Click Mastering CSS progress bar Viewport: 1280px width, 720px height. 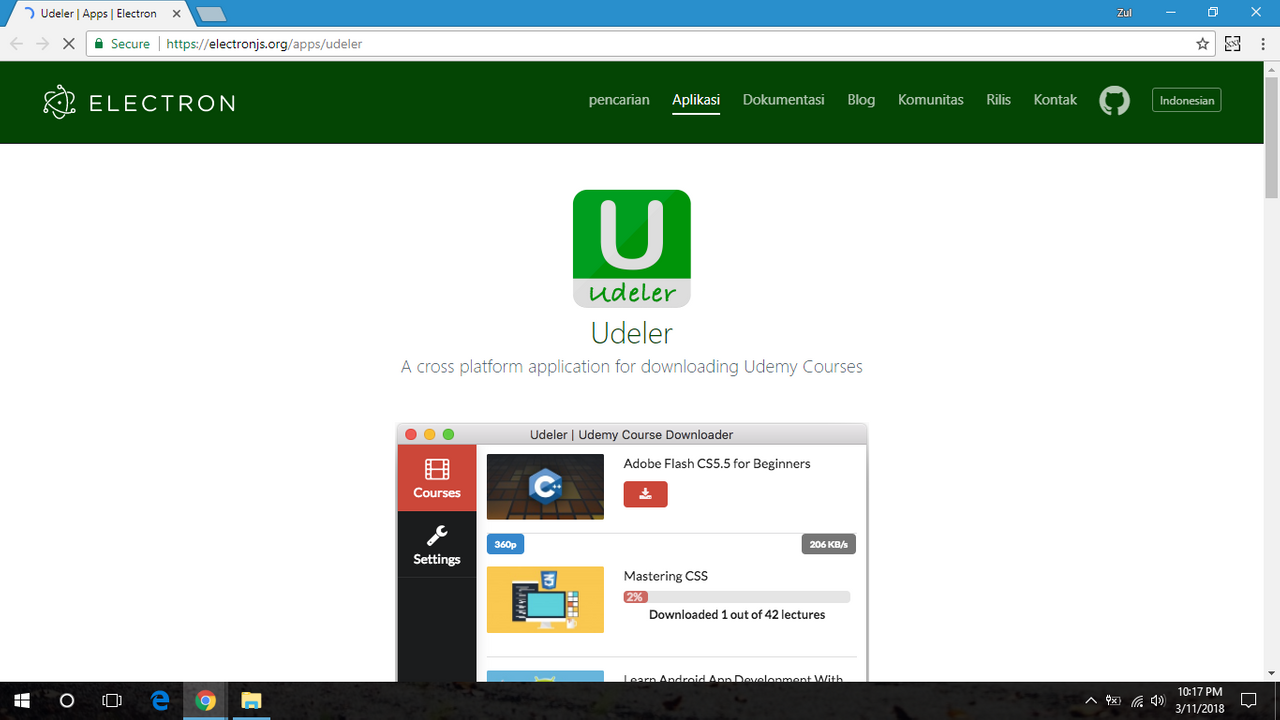[x=737, y=597]
